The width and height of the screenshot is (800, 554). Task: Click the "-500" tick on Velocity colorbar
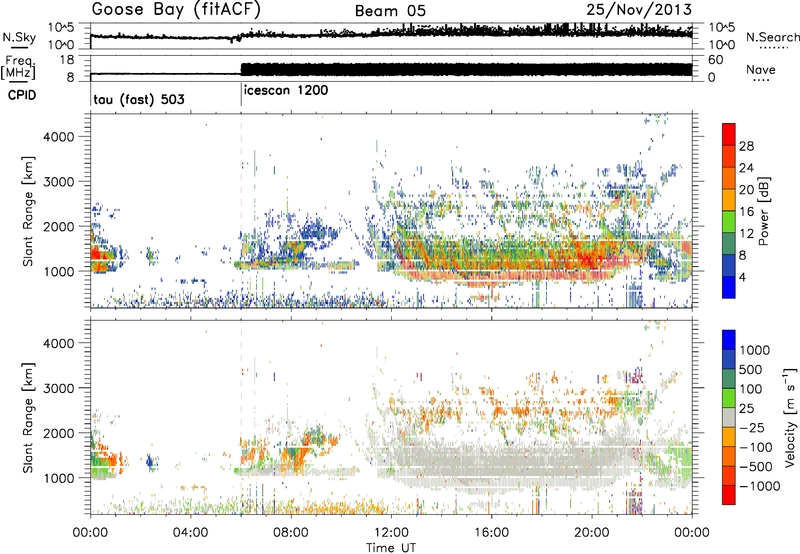point(756,467)
